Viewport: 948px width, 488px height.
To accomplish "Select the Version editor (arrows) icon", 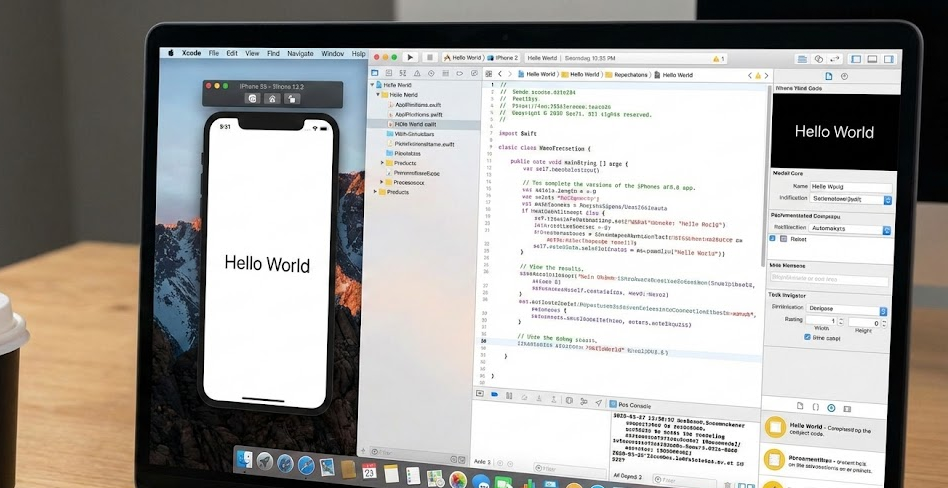I will pyautogui.click(x=835, y=59).
